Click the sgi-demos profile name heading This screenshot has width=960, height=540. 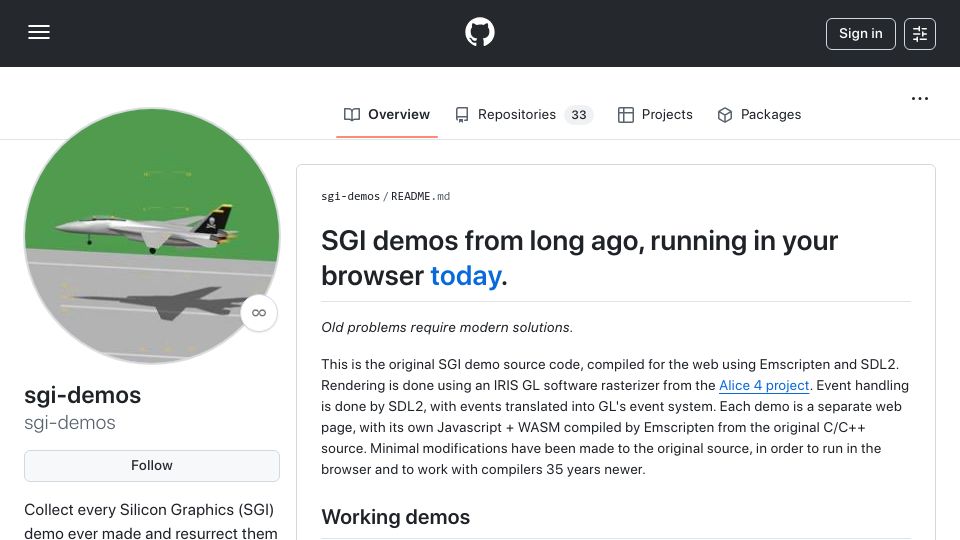click(83, 396)
